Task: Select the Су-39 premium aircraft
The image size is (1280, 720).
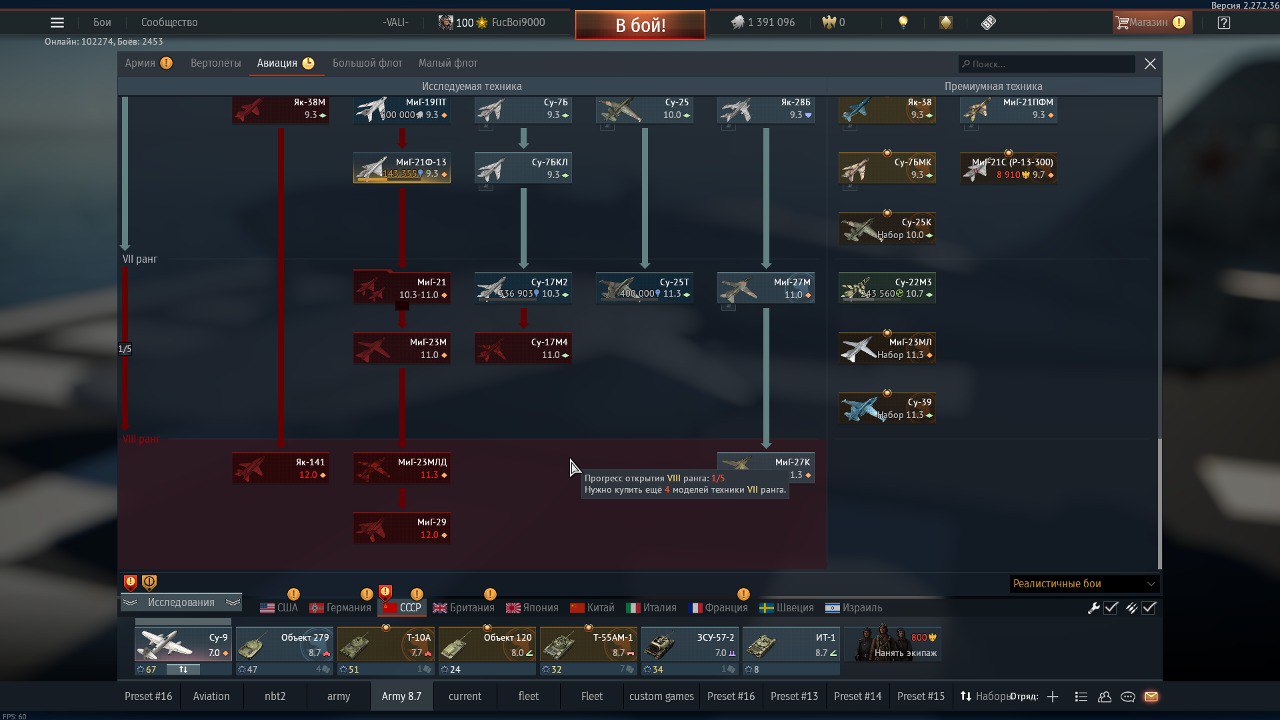Action: tap(887, 408)
